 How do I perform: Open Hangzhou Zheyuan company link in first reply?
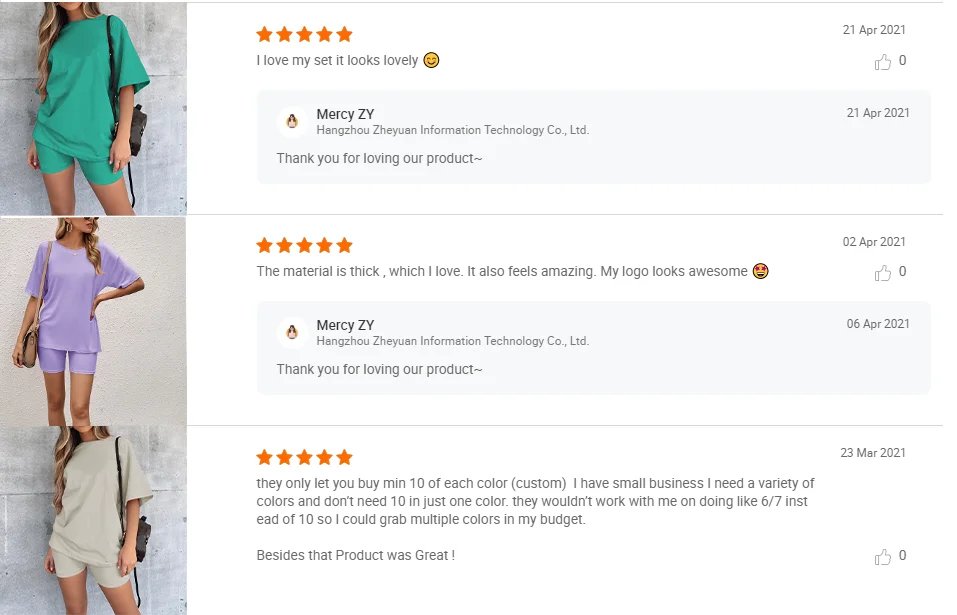click(452, 130)
